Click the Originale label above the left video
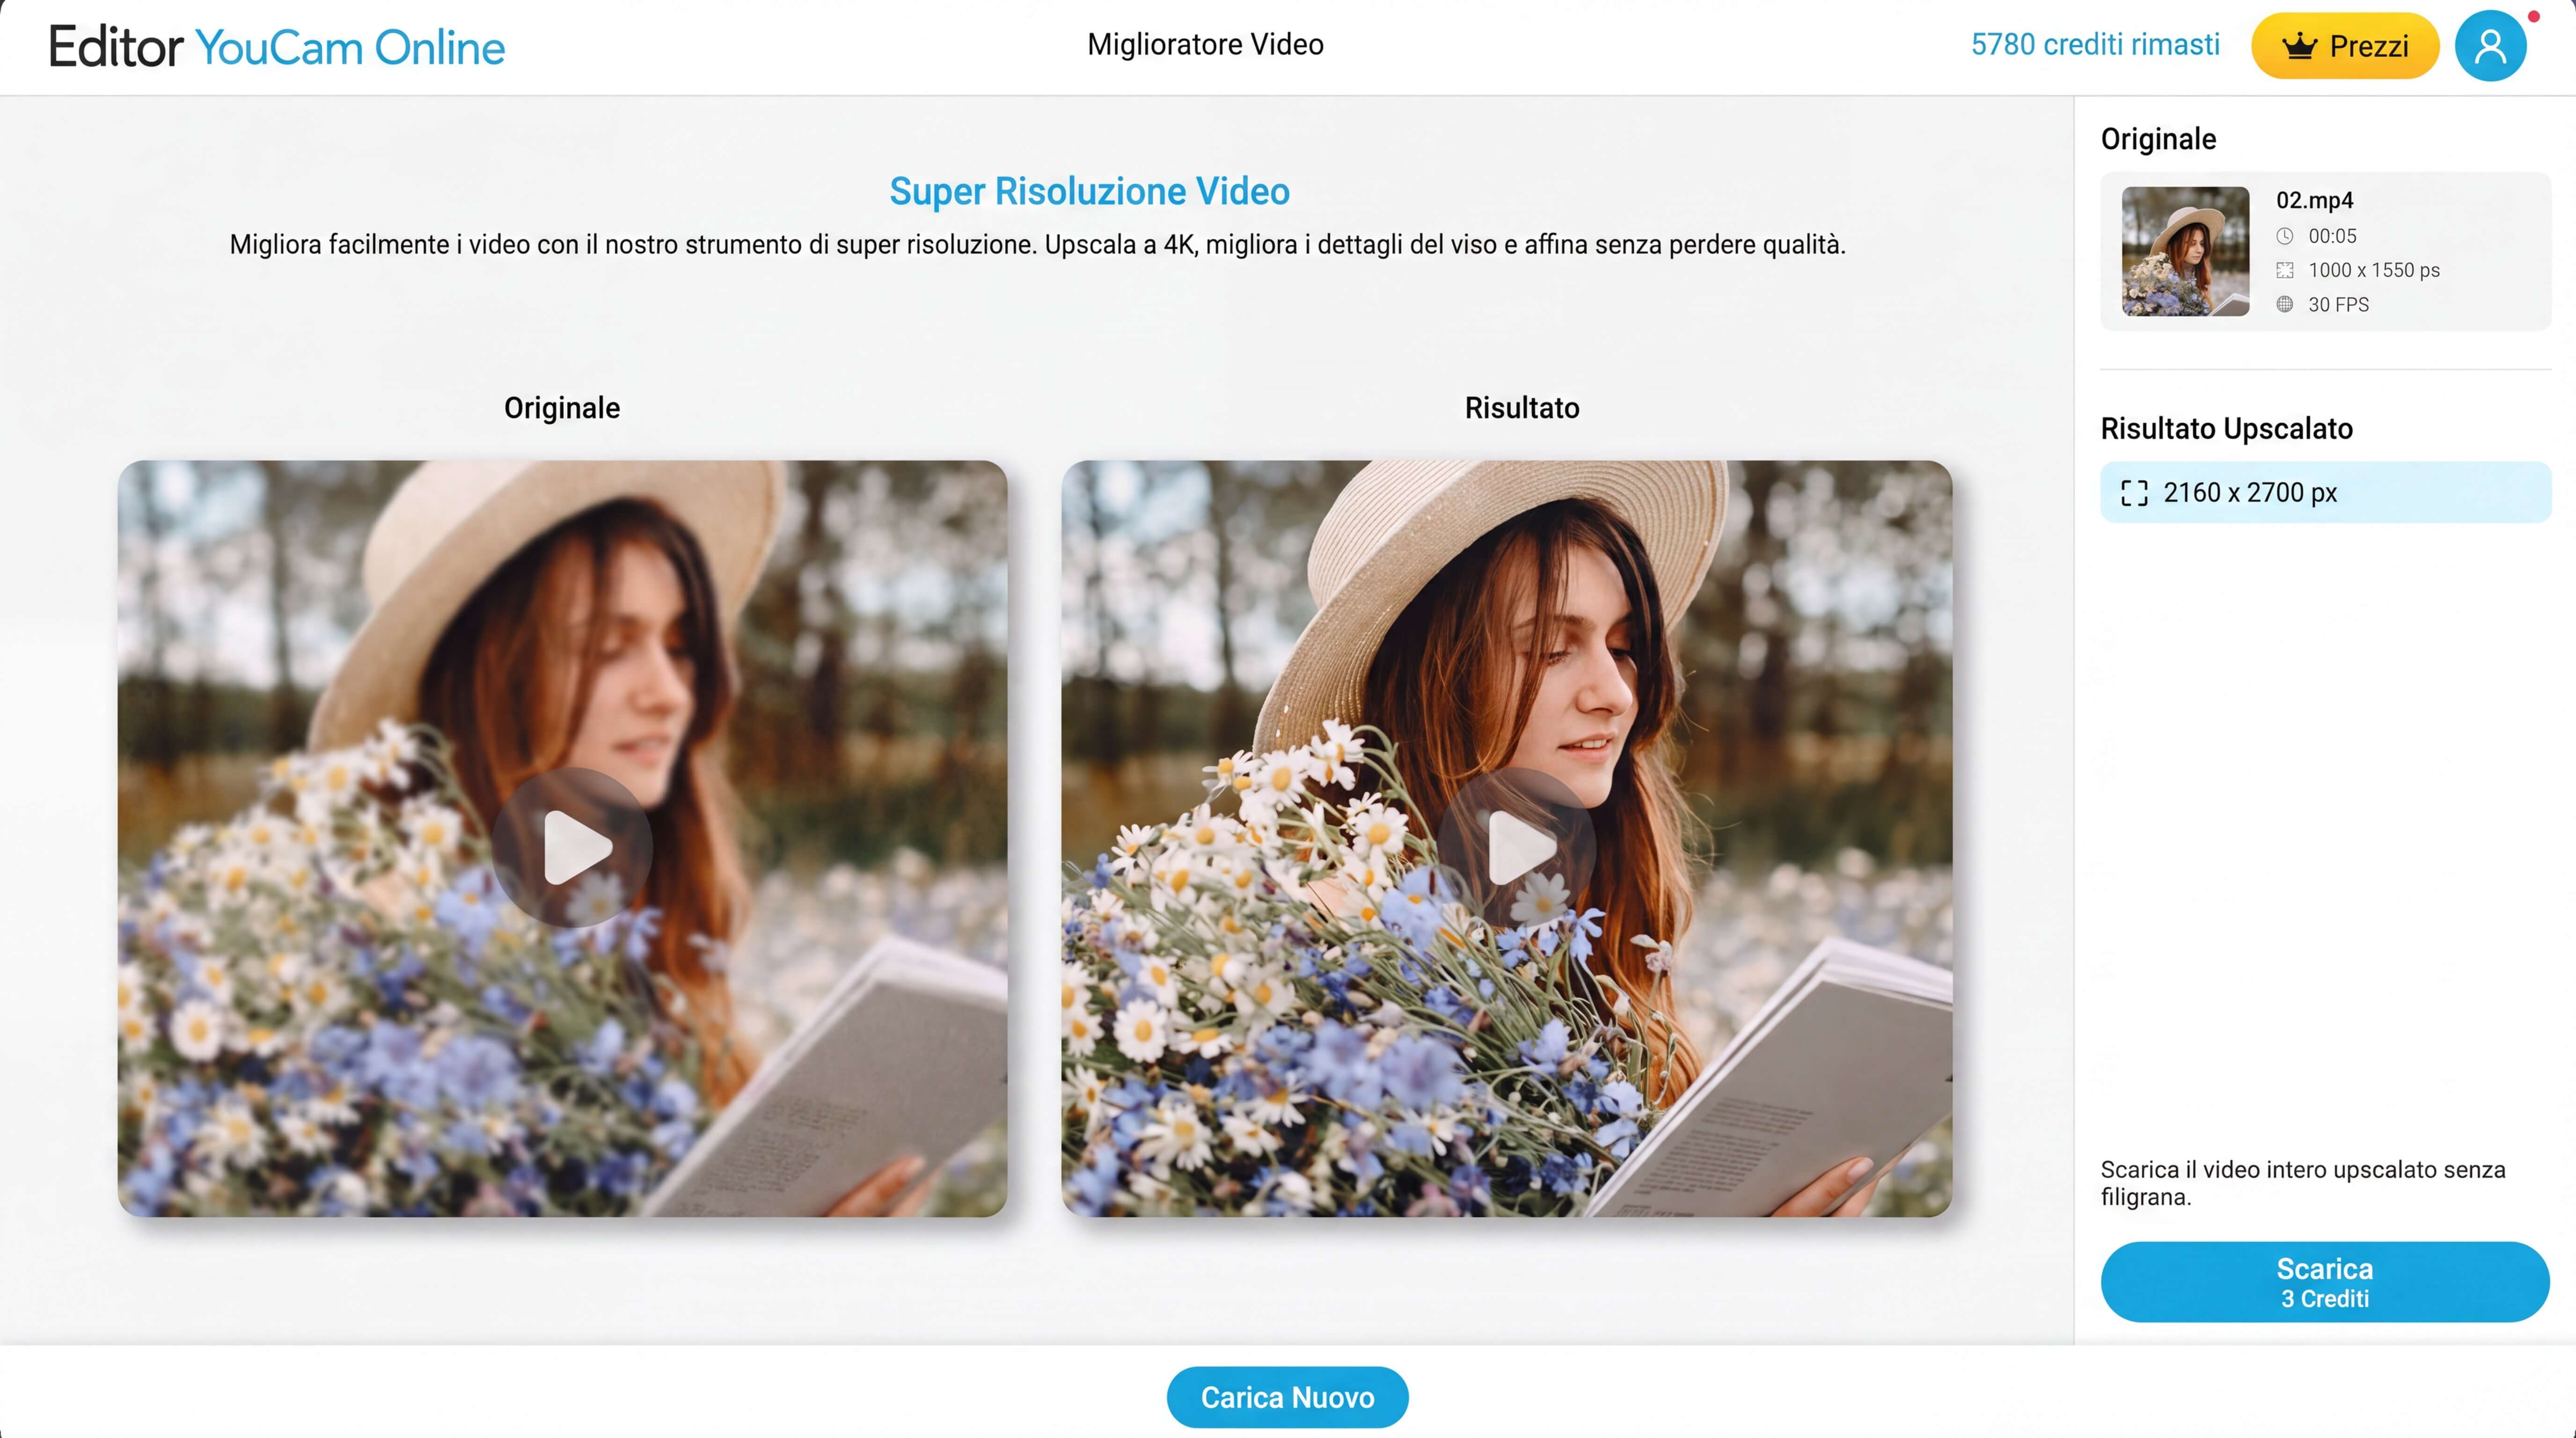Viewport: 2576px width, 1438px height. pyautogui.click(x=562, y=408)
